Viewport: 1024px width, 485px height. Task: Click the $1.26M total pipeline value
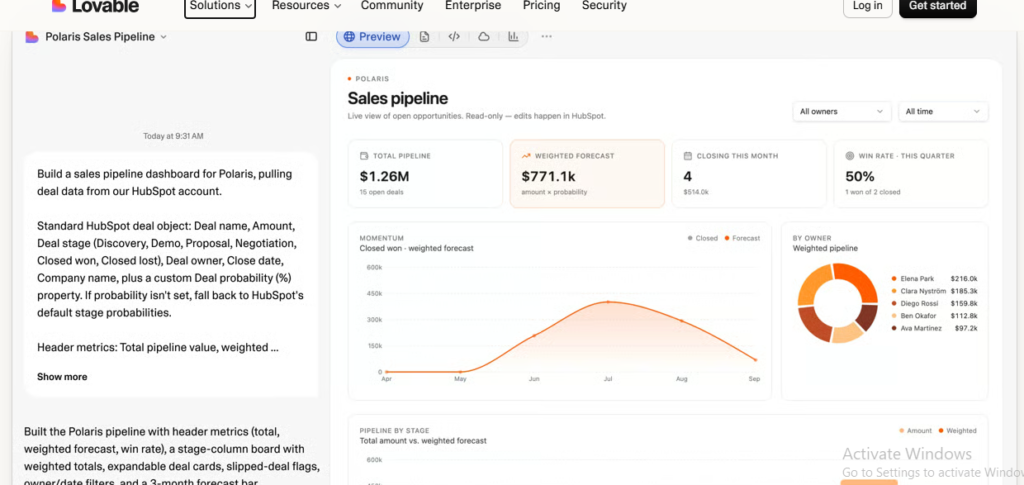(385, 176)
